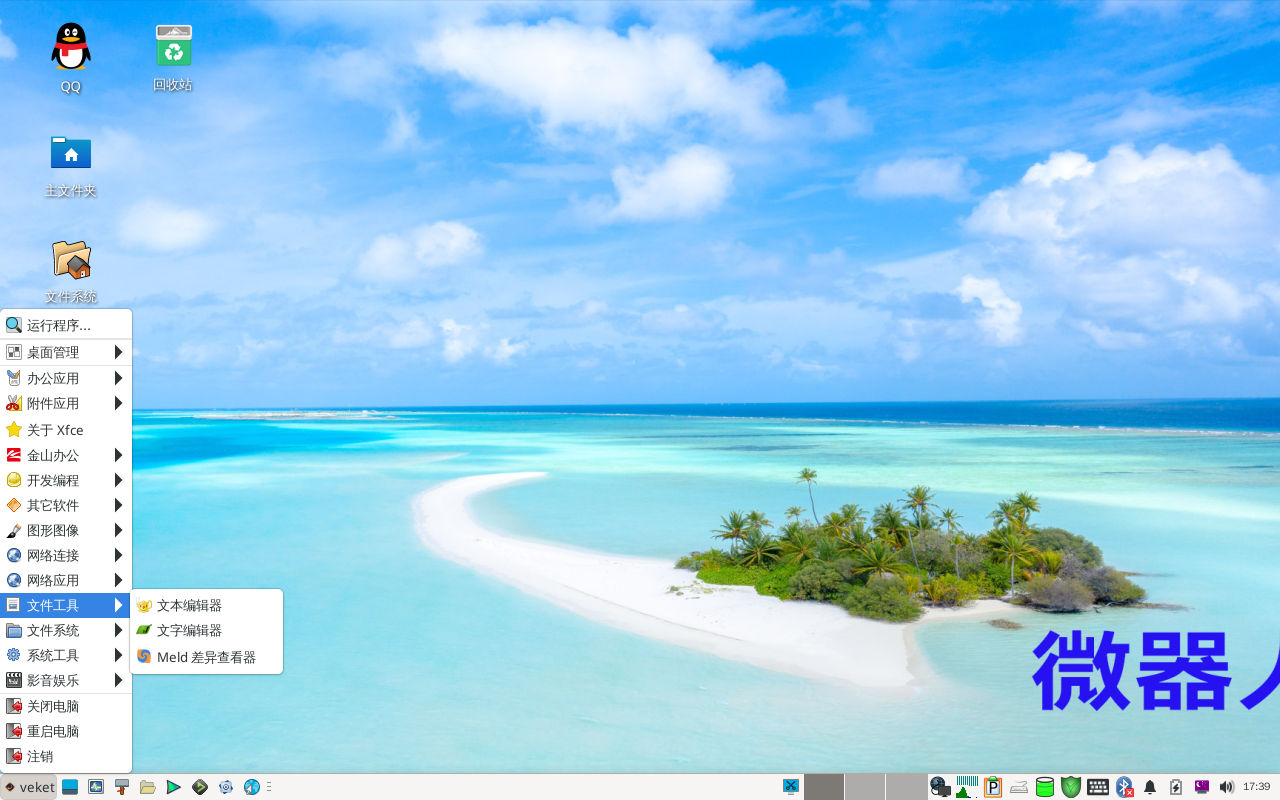This screenshot has width=1280, height=800.
Task: Click the volume speaker tray icon
Action: point(1227,787)
